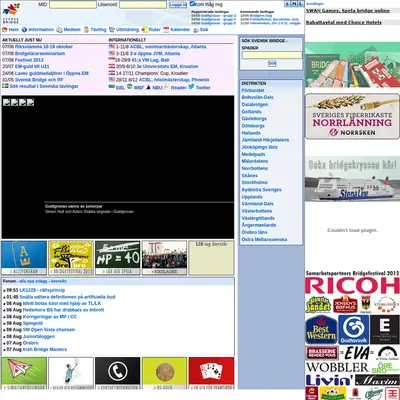This screenshot has height=400, width=400.
Task: Open the Information menu
Action: click(x=38, y=30)
